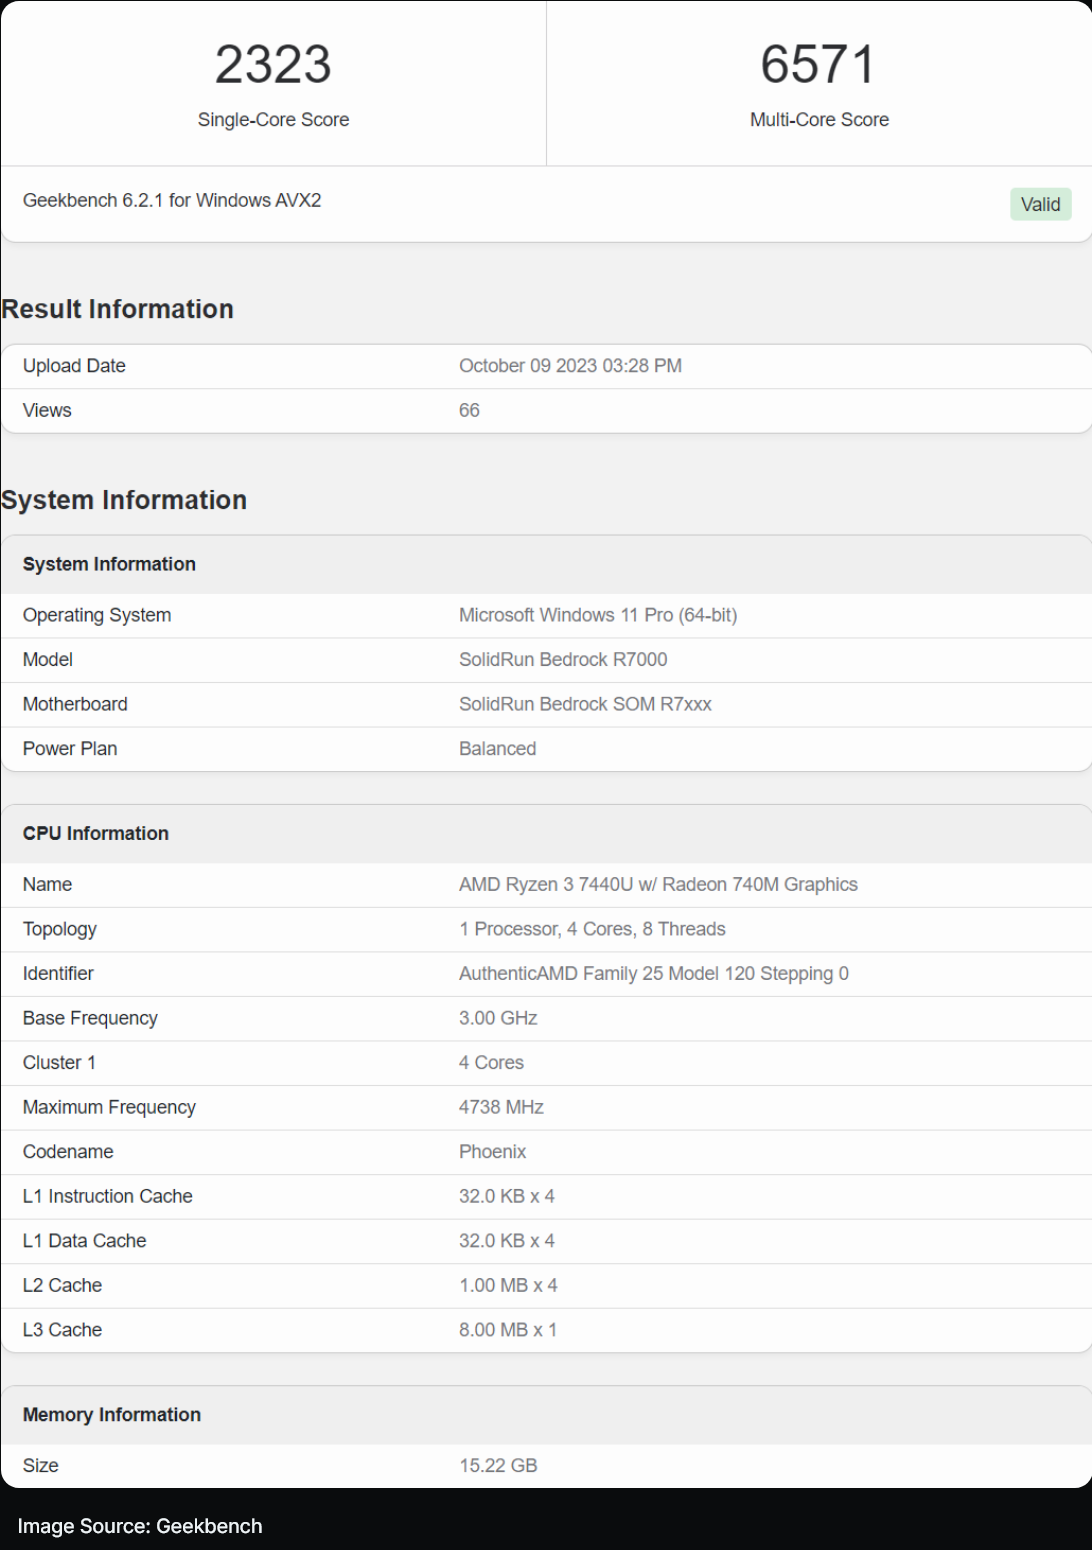The image size is (1092, 1550).
Task: Click the Multi-Core Score label
Action: click(819, 120)
